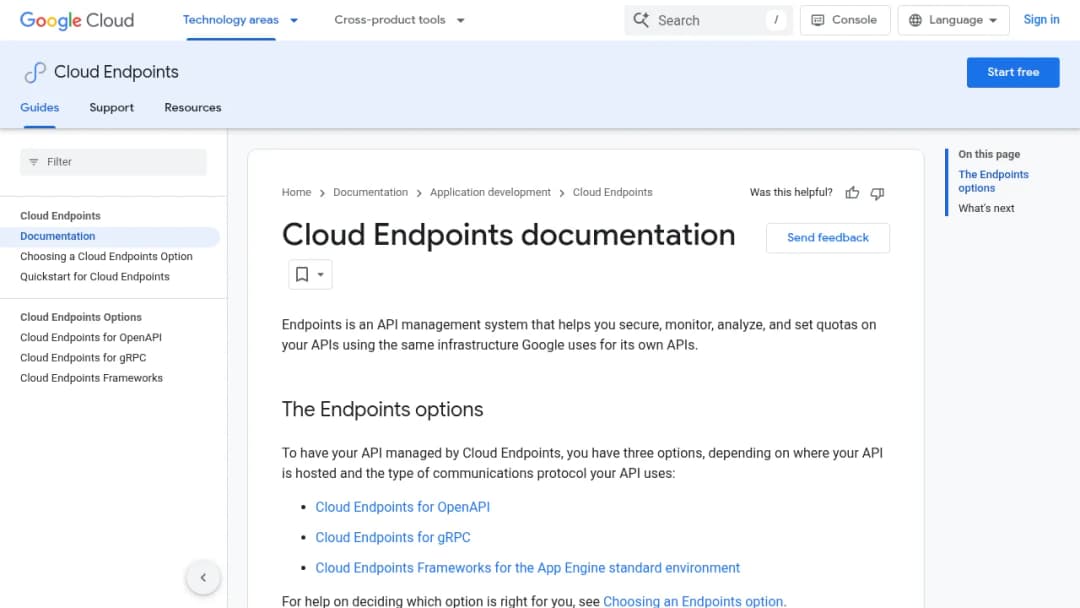Viewport: 1080px width, 608px height.
Task: Follow the Frameworks for App Engine standard link
Action: pyautogui.click(x=528, y=567)
